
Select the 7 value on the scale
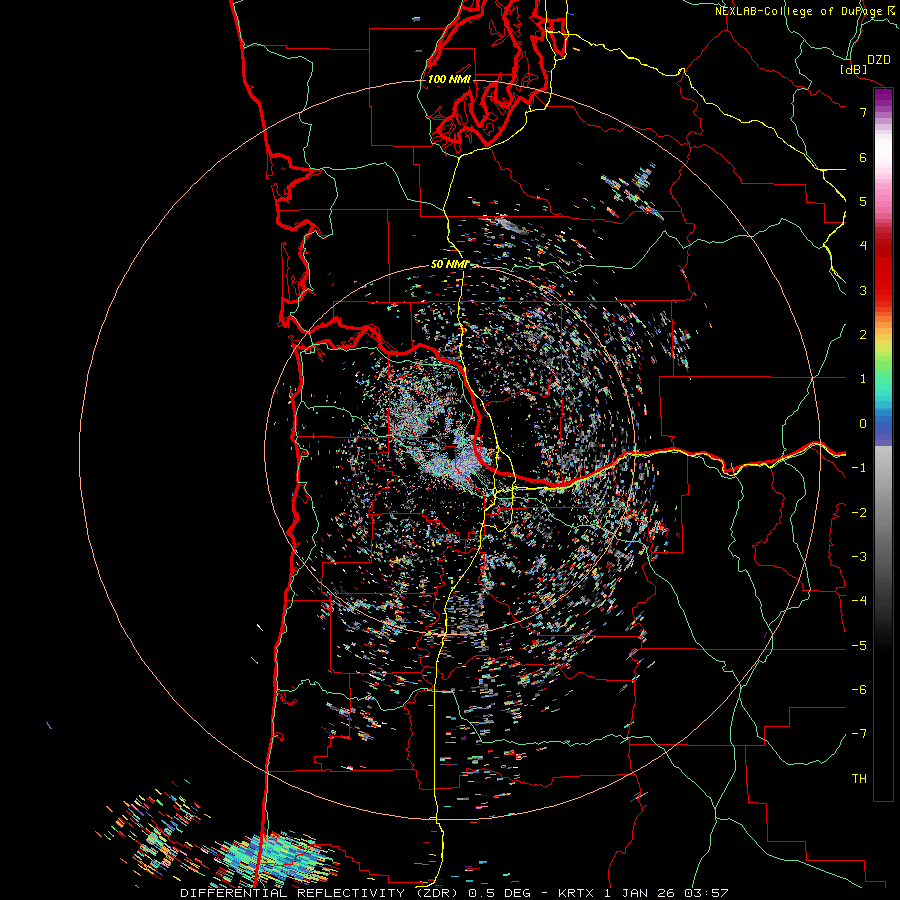coord(863,112)
